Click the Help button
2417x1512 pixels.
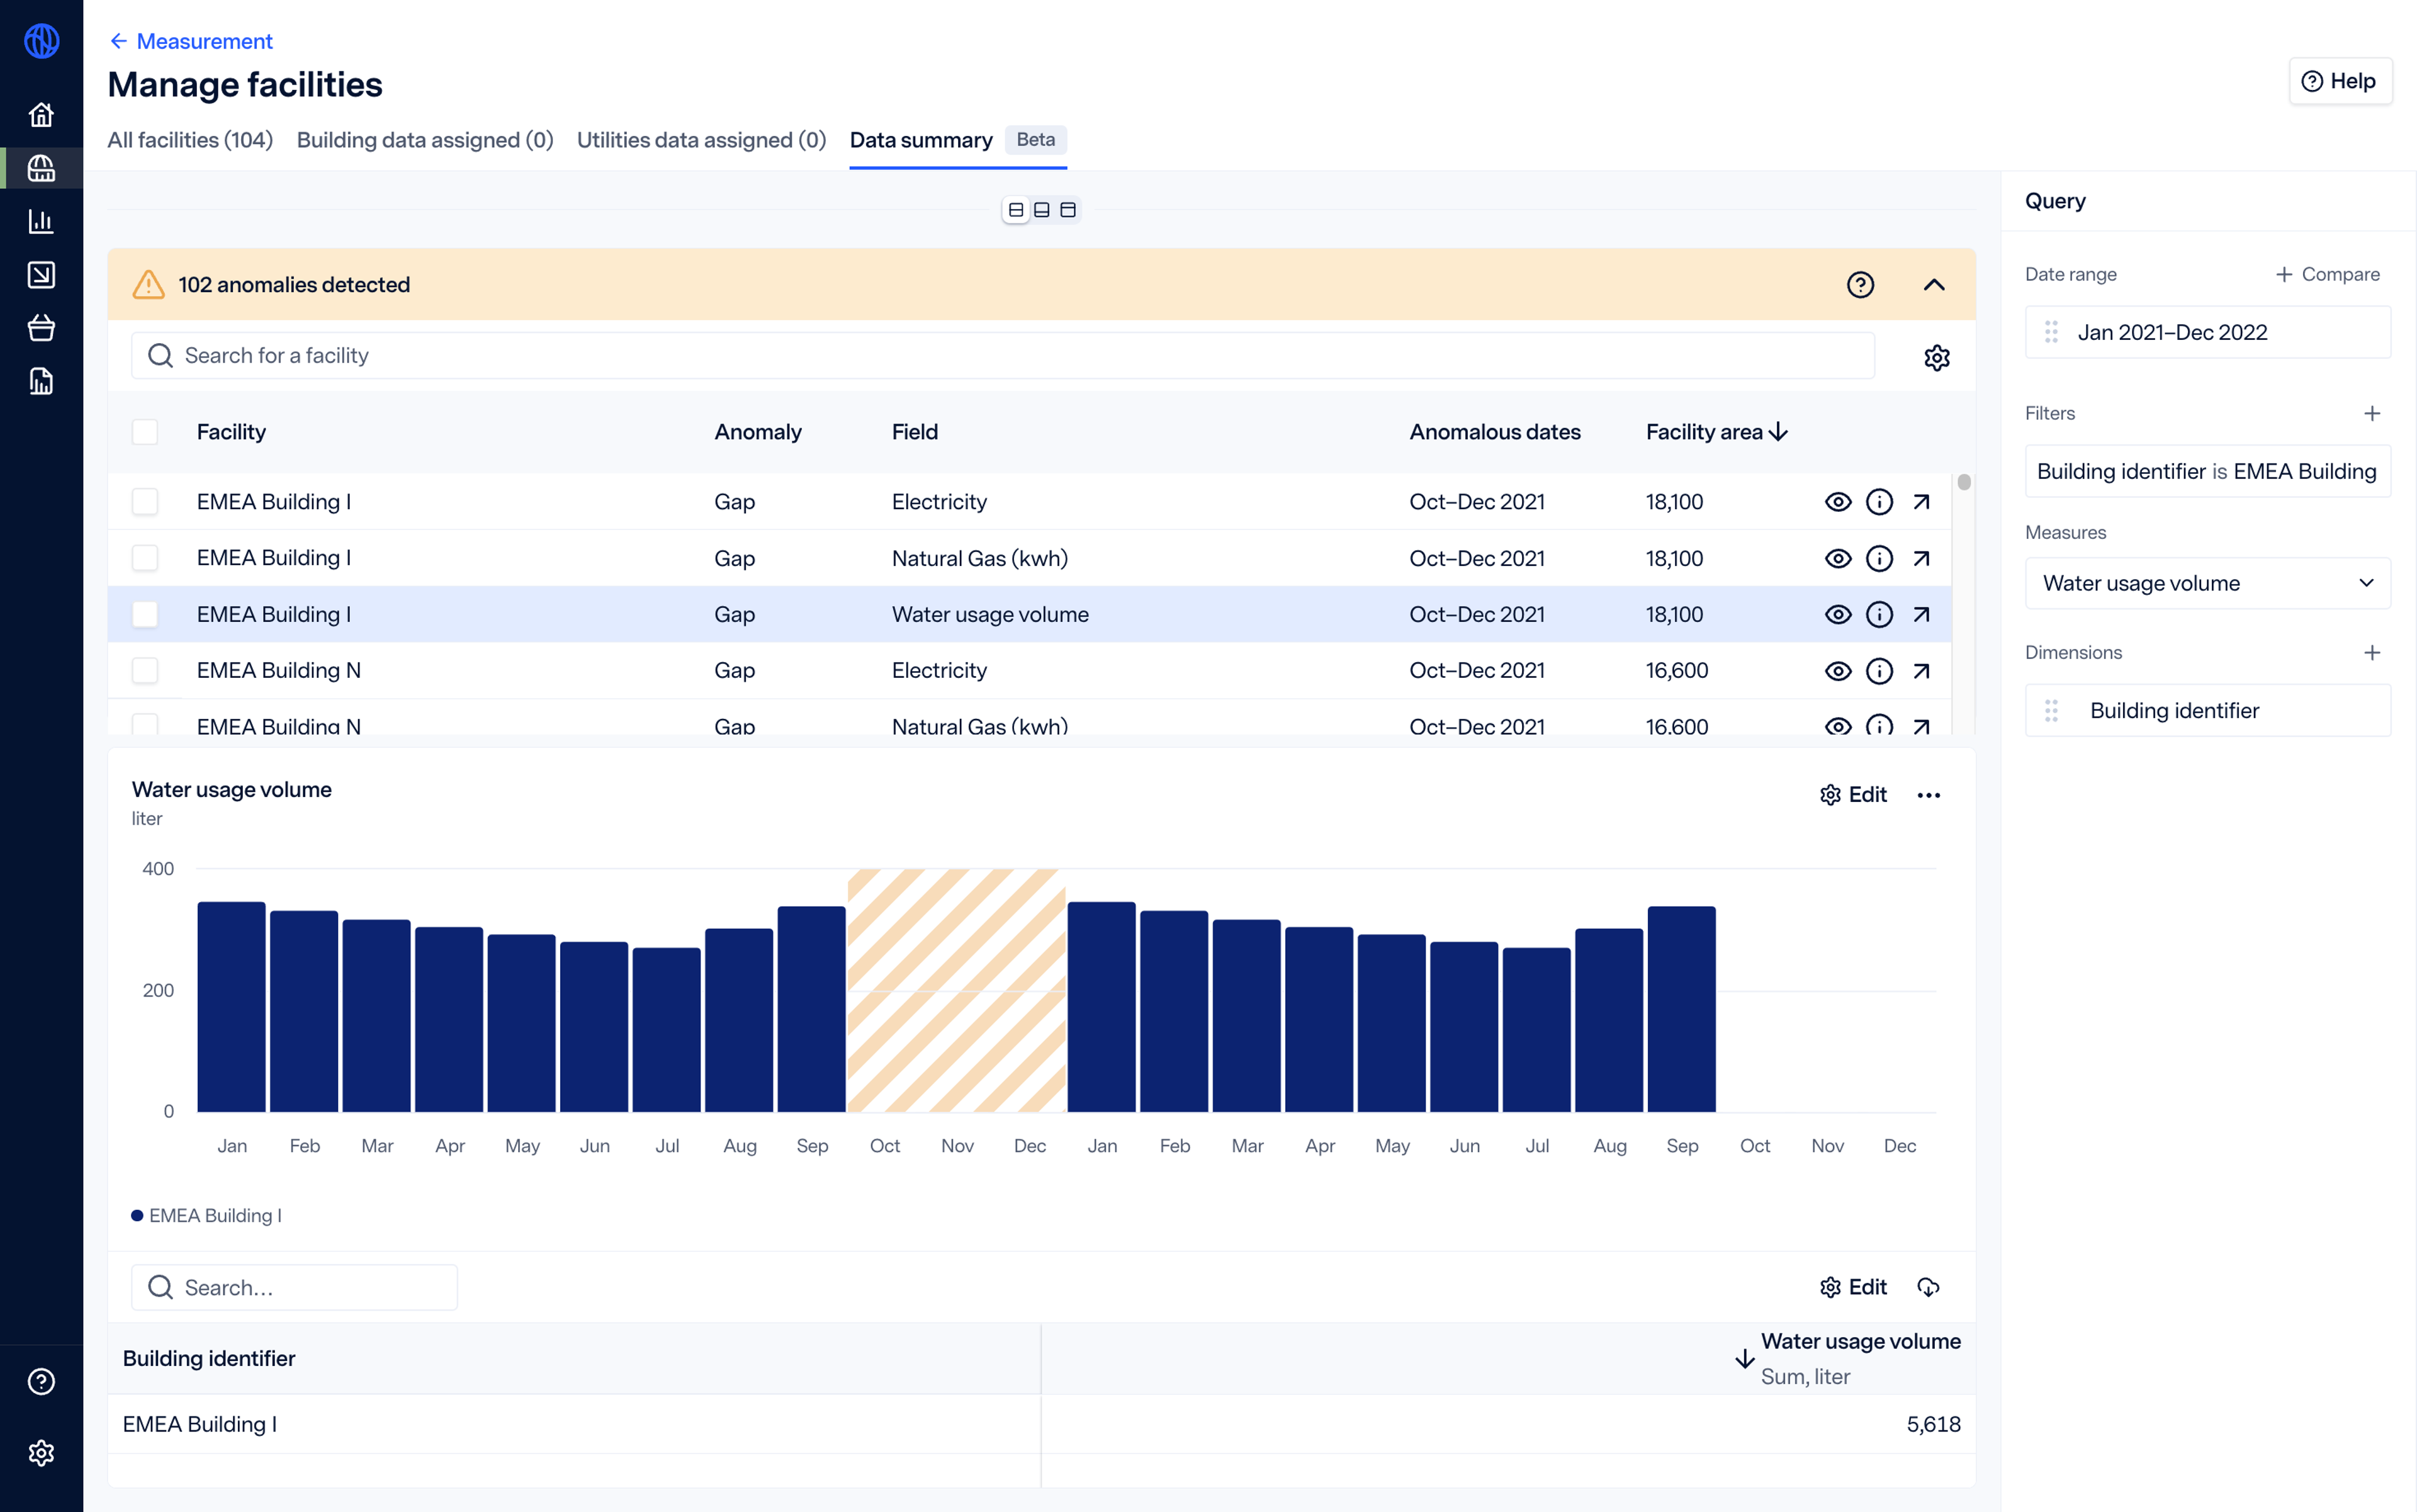click(2339, 81)
